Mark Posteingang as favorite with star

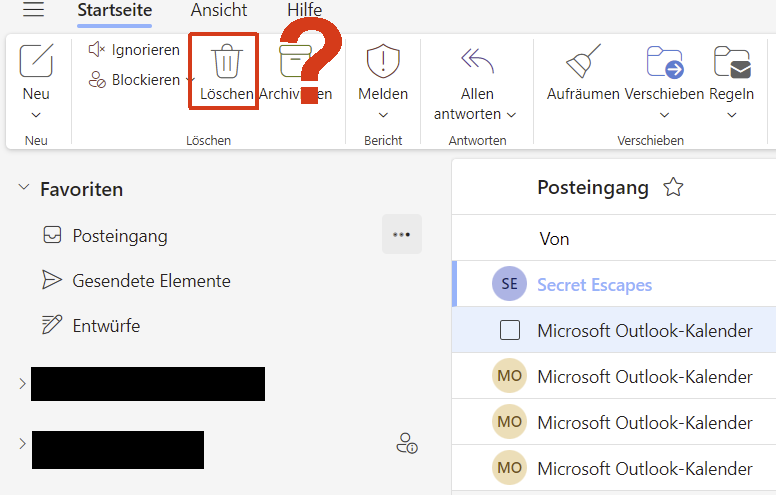673,187
